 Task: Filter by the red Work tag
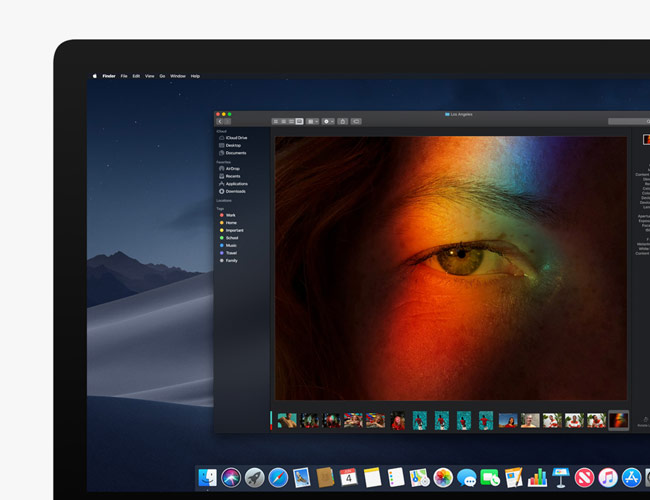click(x=230, y=215)
